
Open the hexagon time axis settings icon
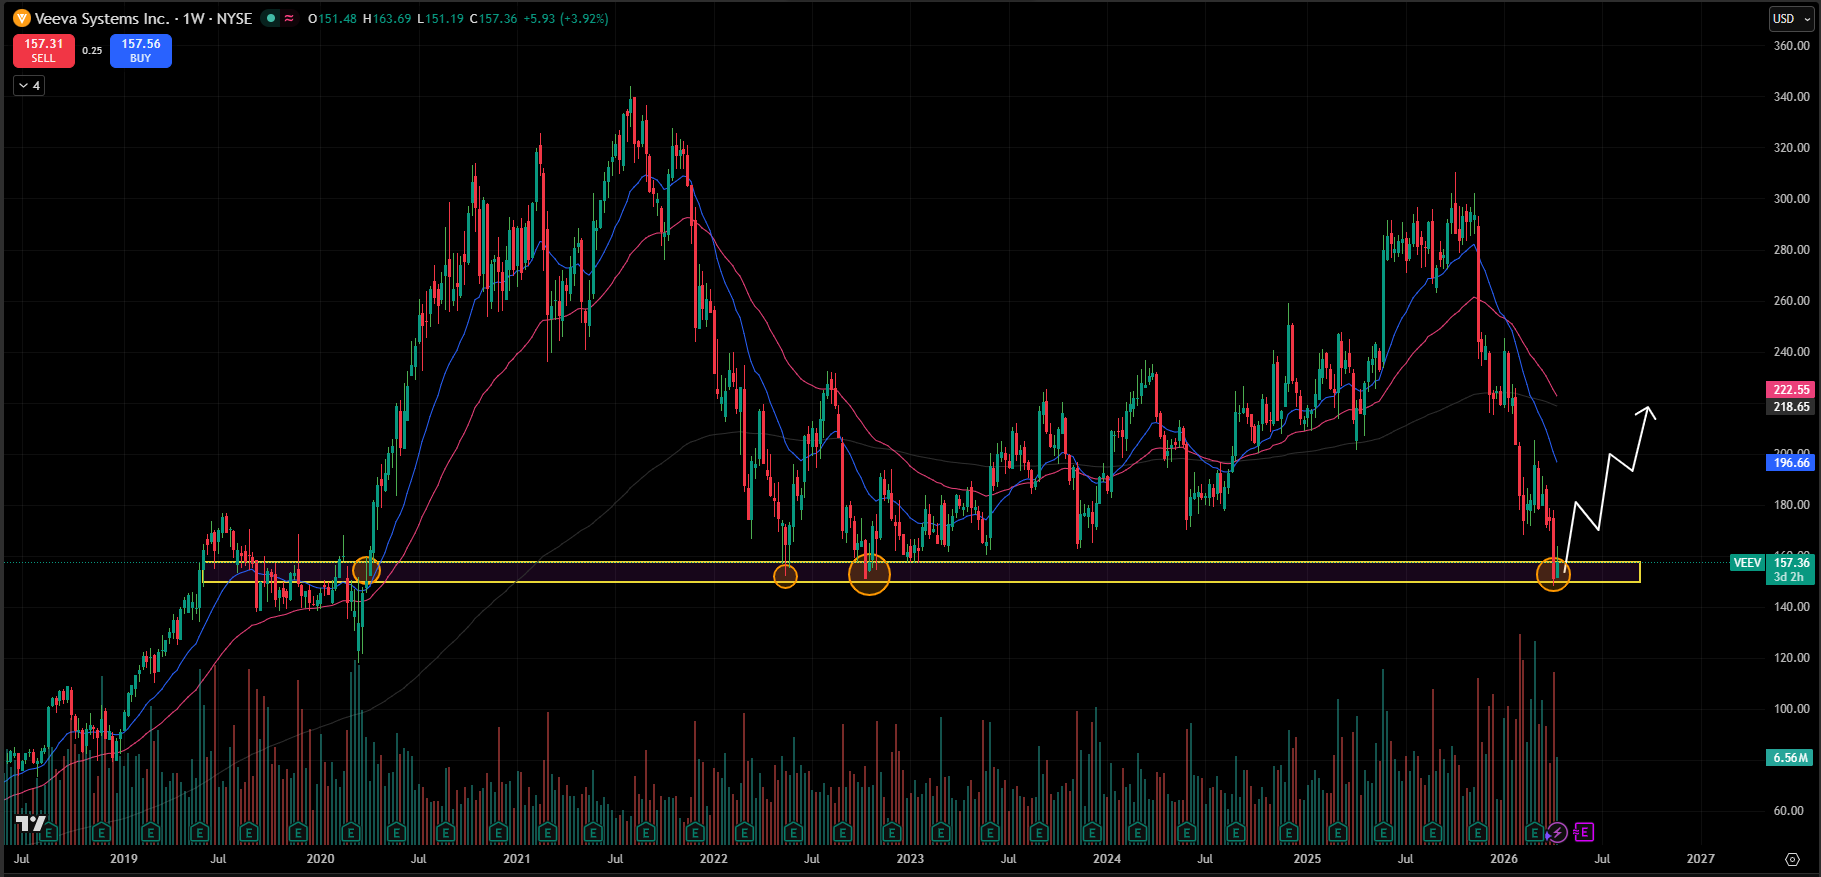tap(1792, 859)
